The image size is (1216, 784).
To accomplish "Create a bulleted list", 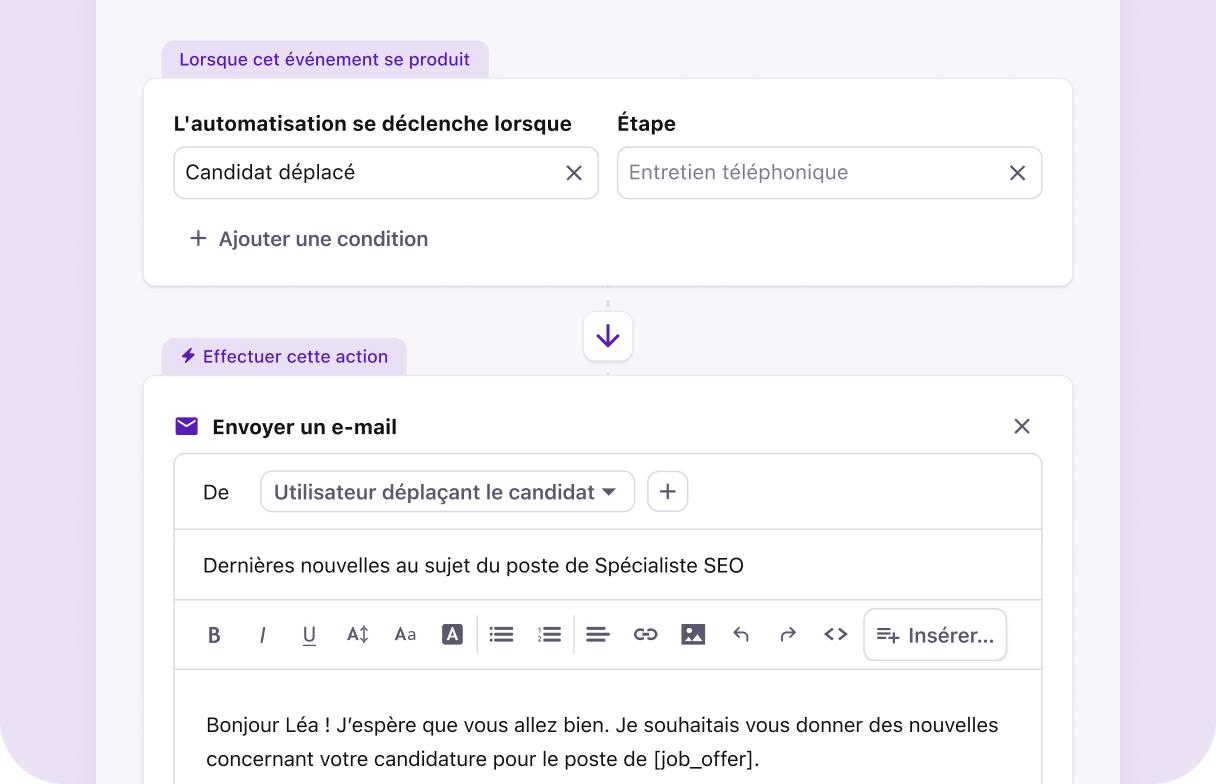I will (501, 634).
